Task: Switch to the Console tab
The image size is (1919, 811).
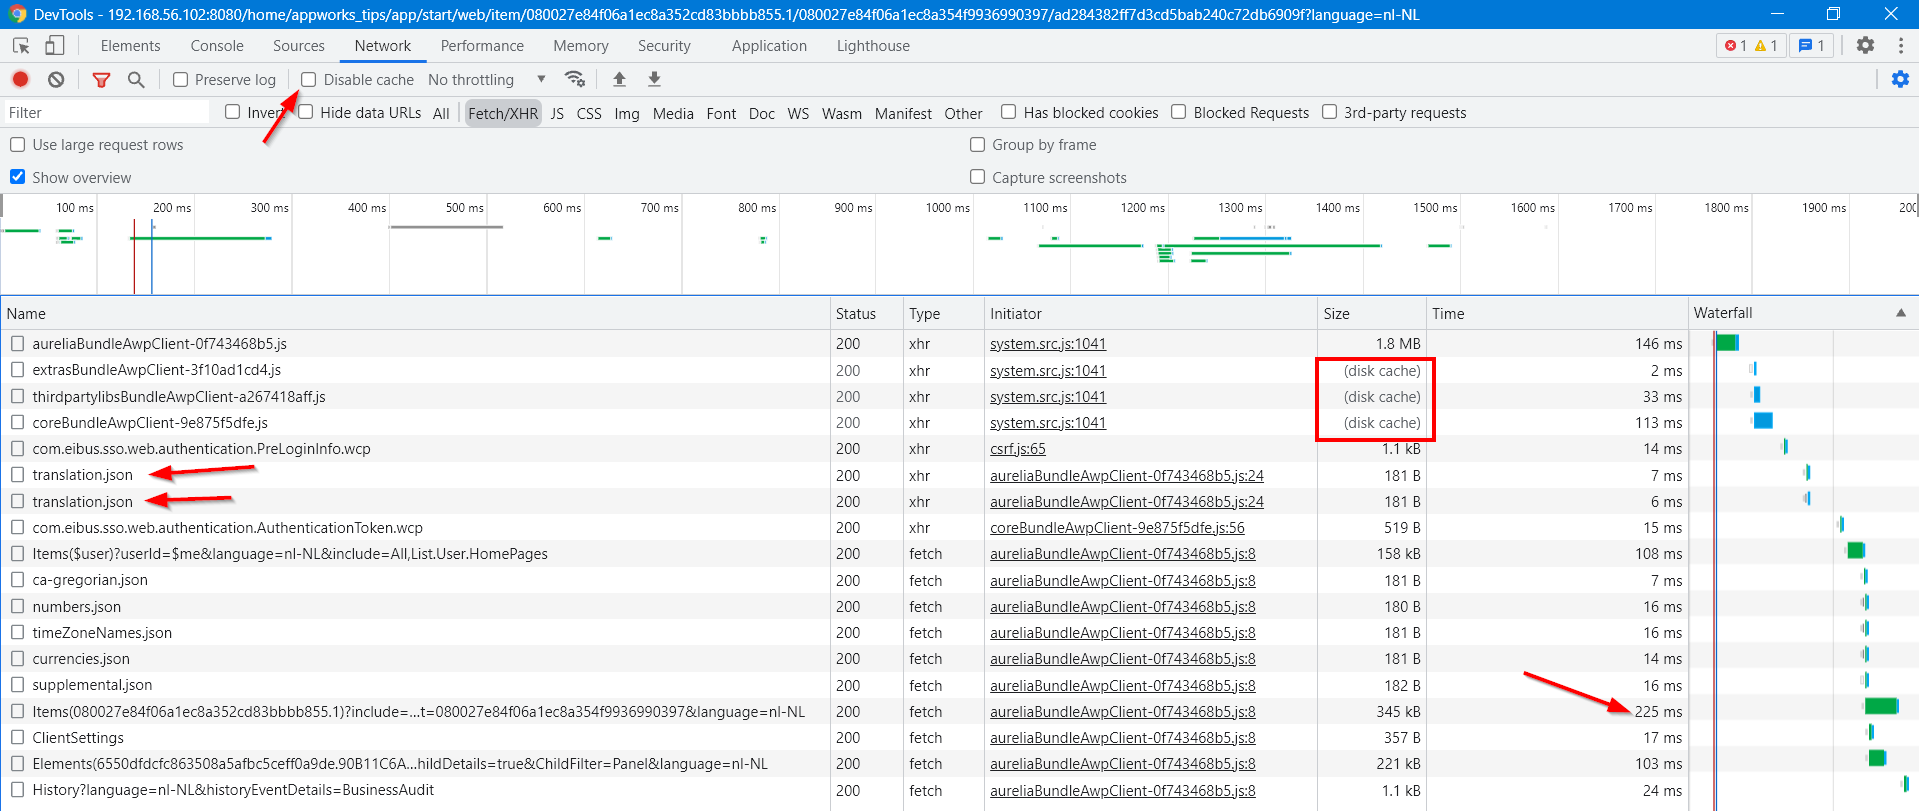Action: pyautogui.click(x=217, y=46)
